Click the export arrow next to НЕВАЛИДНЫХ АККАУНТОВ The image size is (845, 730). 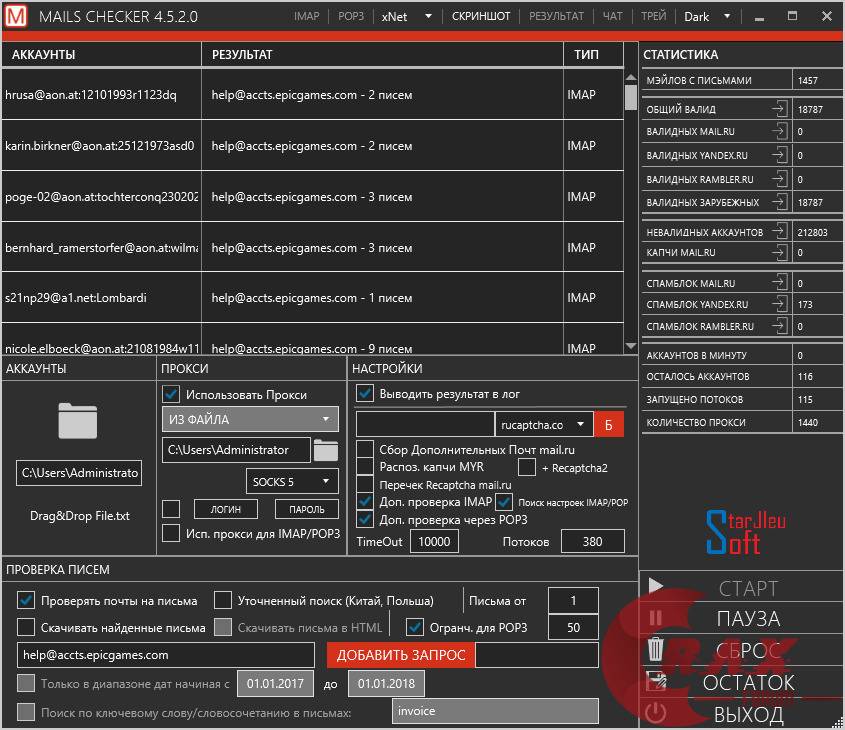(x=779, y=232)
